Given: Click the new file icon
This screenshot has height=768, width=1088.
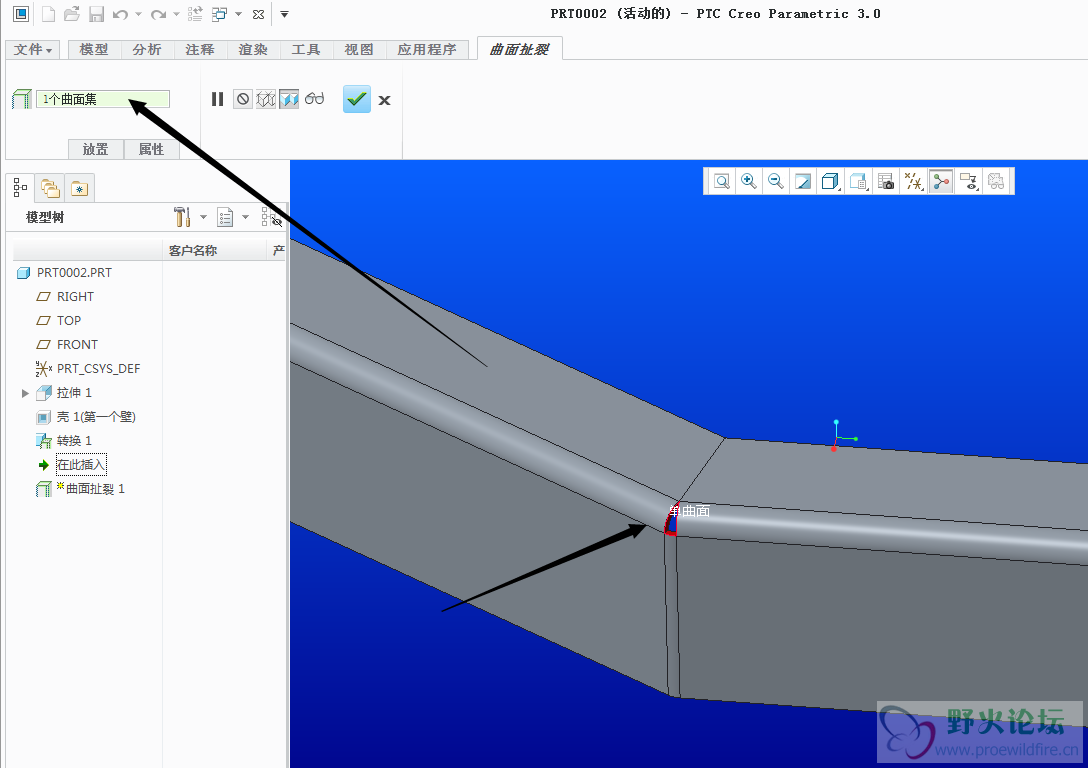Looking at the screenshot, I should coord(49,14).
